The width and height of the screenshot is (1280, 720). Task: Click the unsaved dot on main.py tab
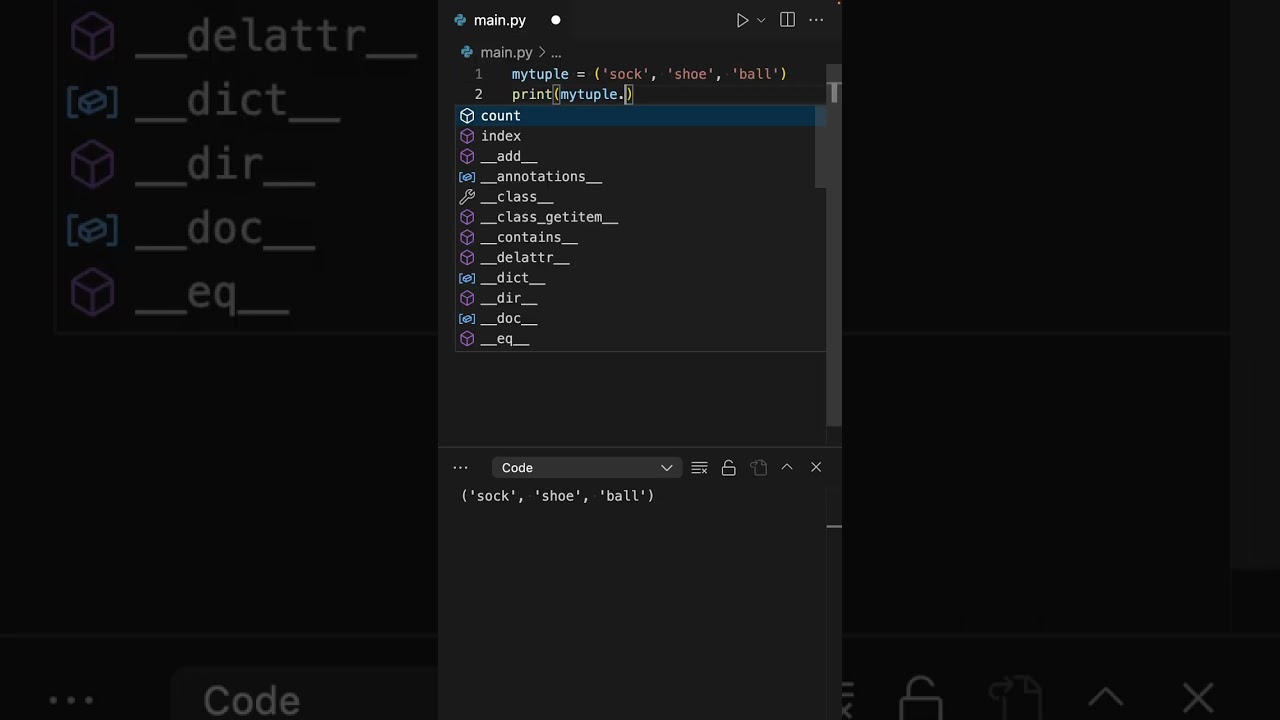click(556, 20)
